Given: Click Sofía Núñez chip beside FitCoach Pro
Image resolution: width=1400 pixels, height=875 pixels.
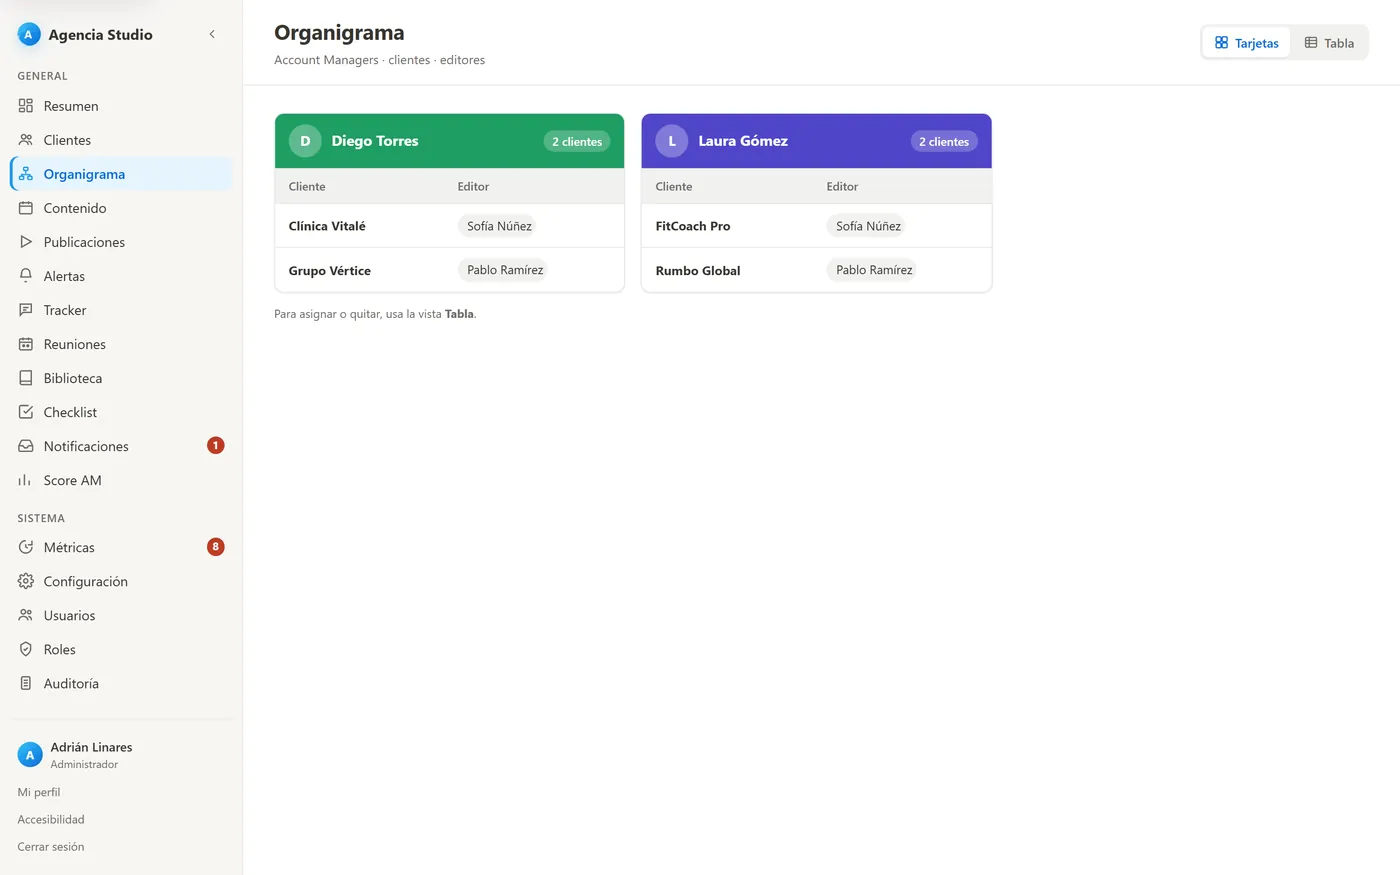Looking at the screenshot, I should click(866, 226).
